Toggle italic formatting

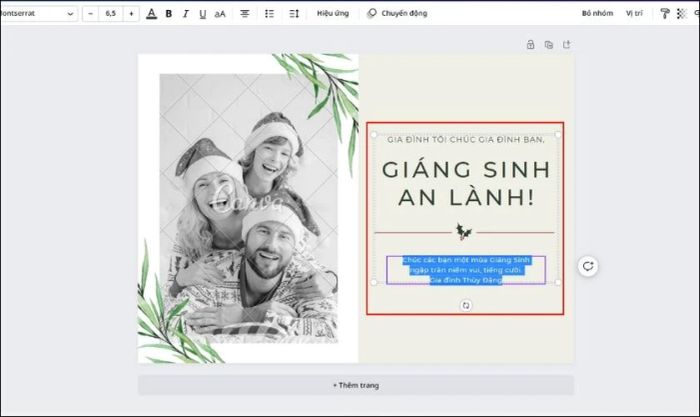click(185, 14)
